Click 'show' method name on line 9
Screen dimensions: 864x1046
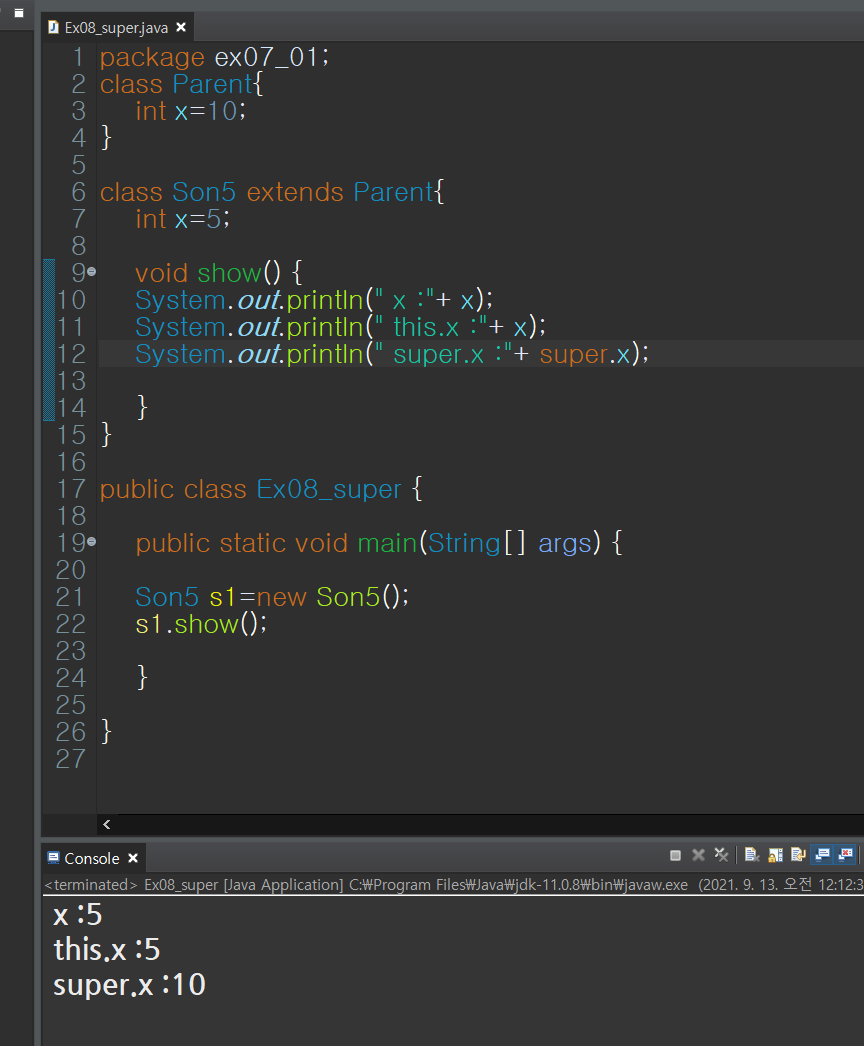coord(230,274)
